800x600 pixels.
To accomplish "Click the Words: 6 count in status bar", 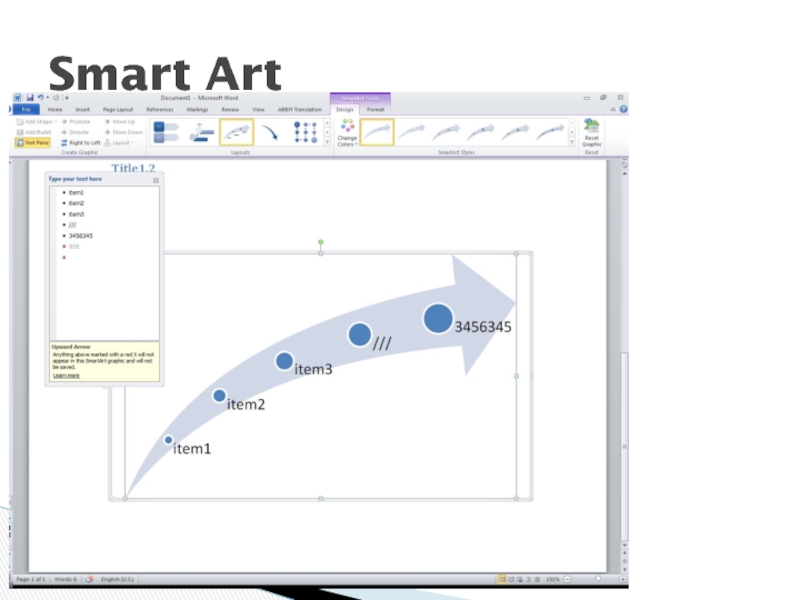I will tap(65, 579).
